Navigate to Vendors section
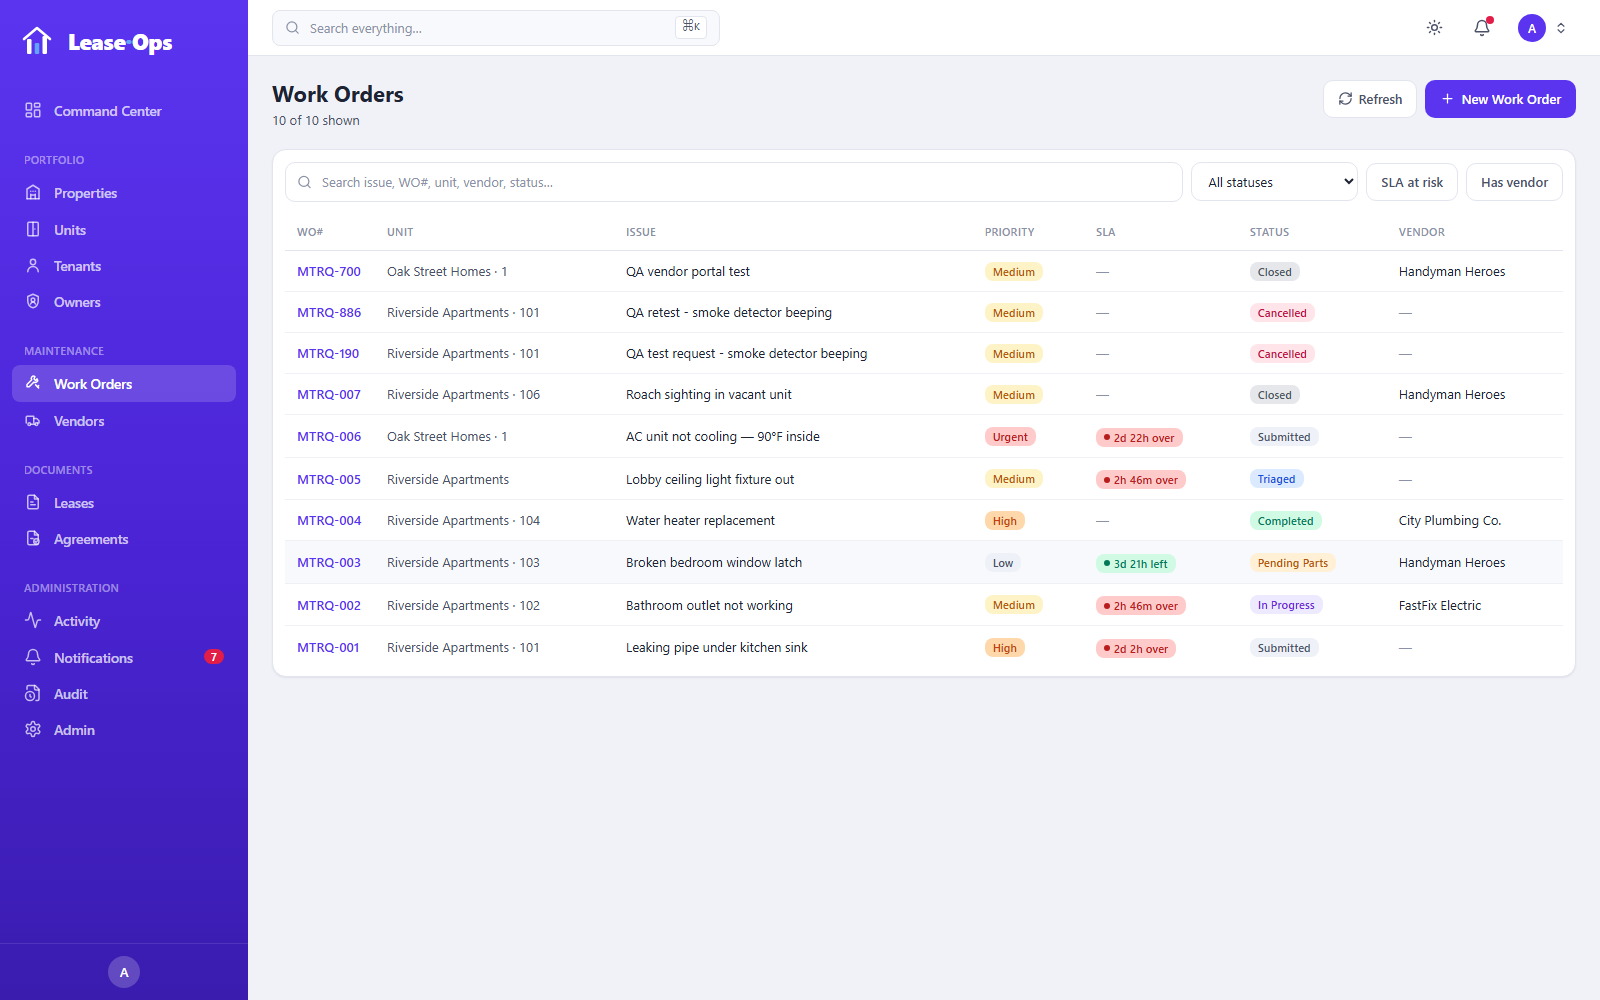The width and height of the screenshot is (1600, 1000). [x=124, y=420]
